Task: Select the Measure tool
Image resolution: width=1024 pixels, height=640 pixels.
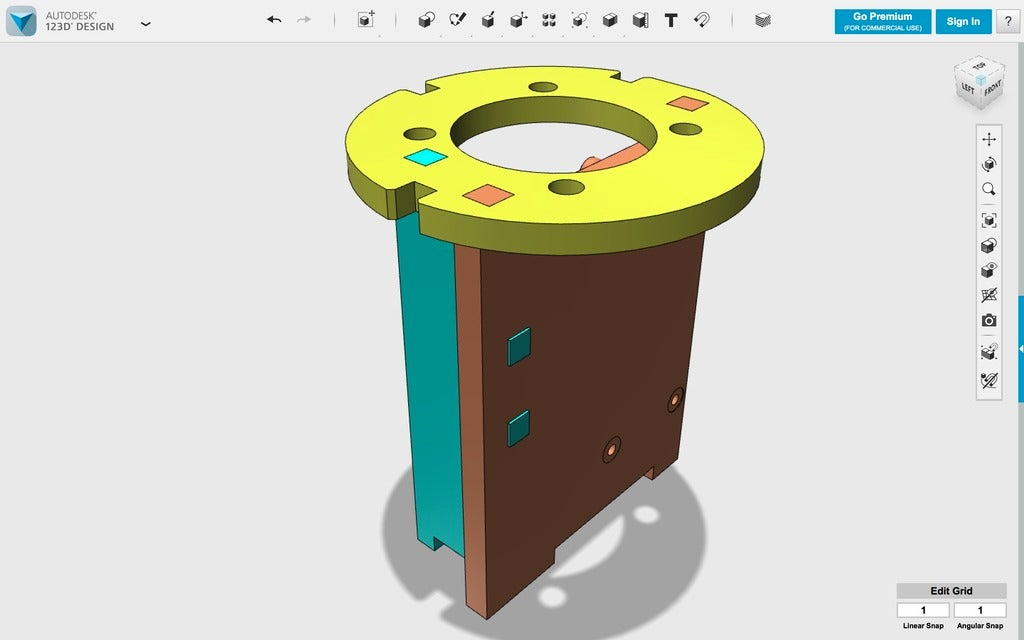Action: tap(641, 20)
